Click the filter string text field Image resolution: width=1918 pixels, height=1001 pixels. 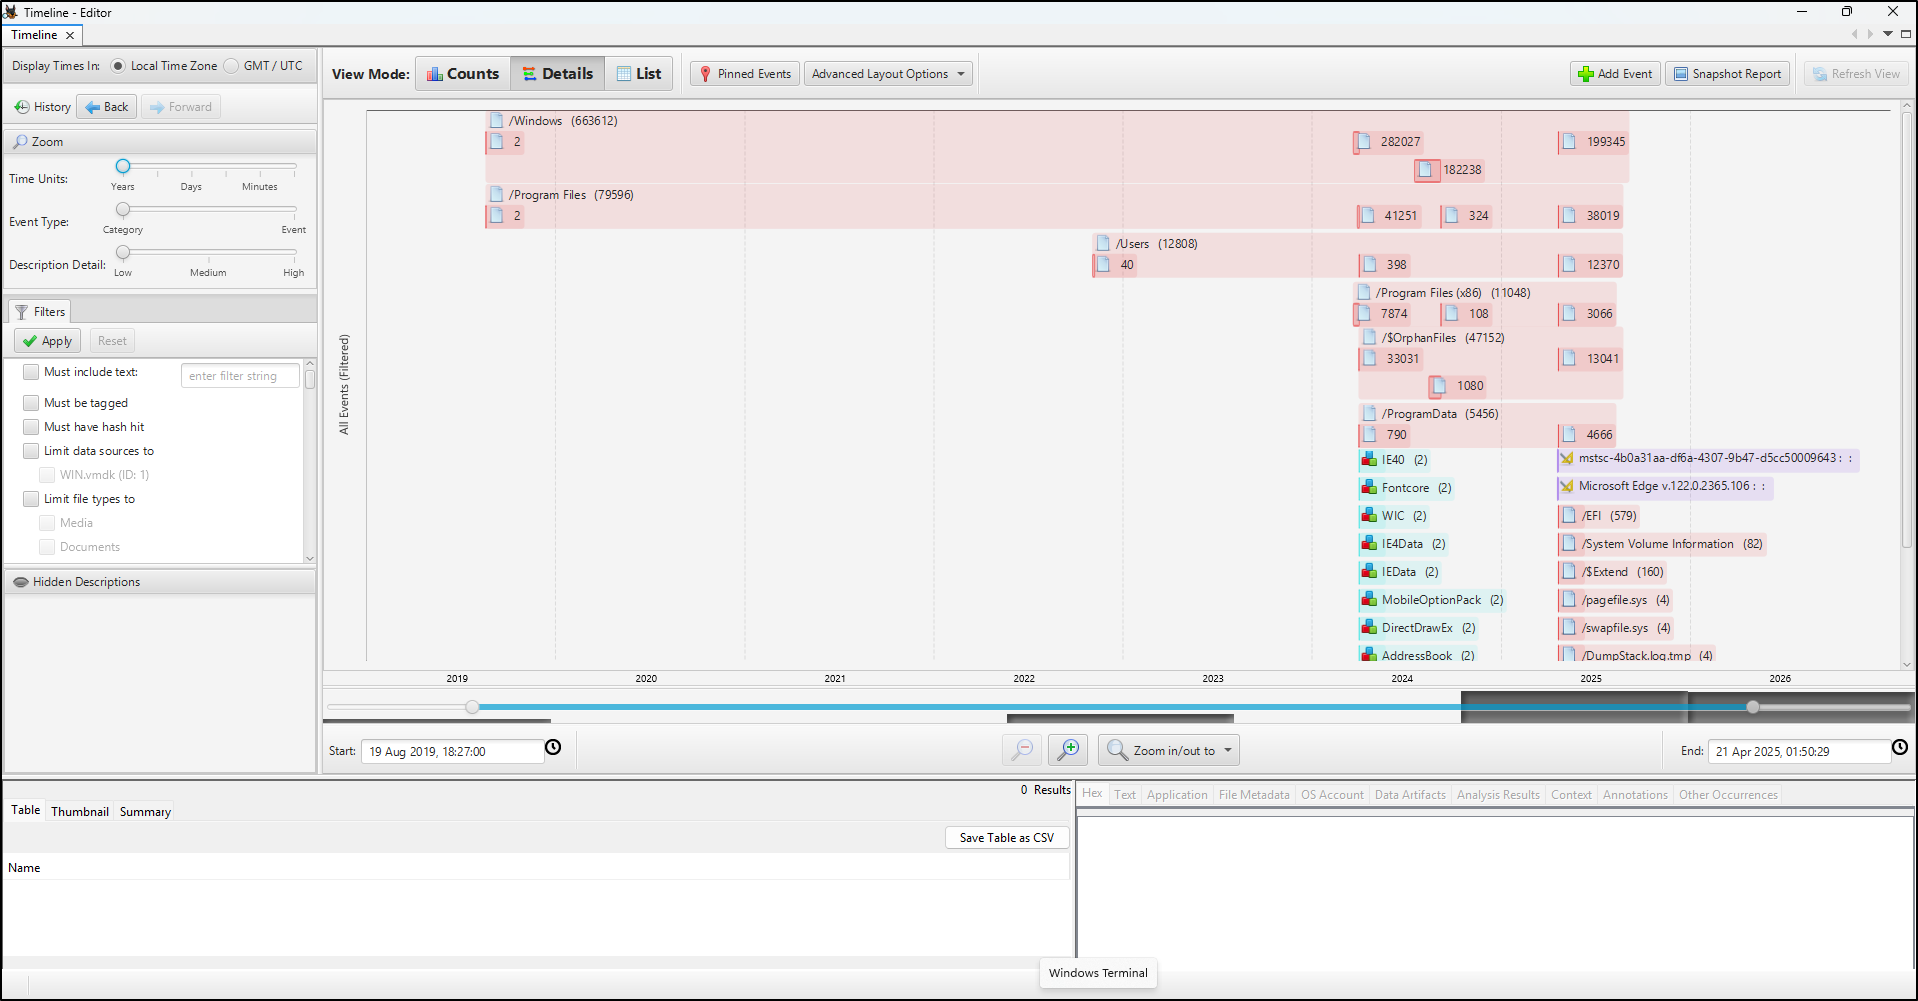pyautogui.click(x=240, y=376)
